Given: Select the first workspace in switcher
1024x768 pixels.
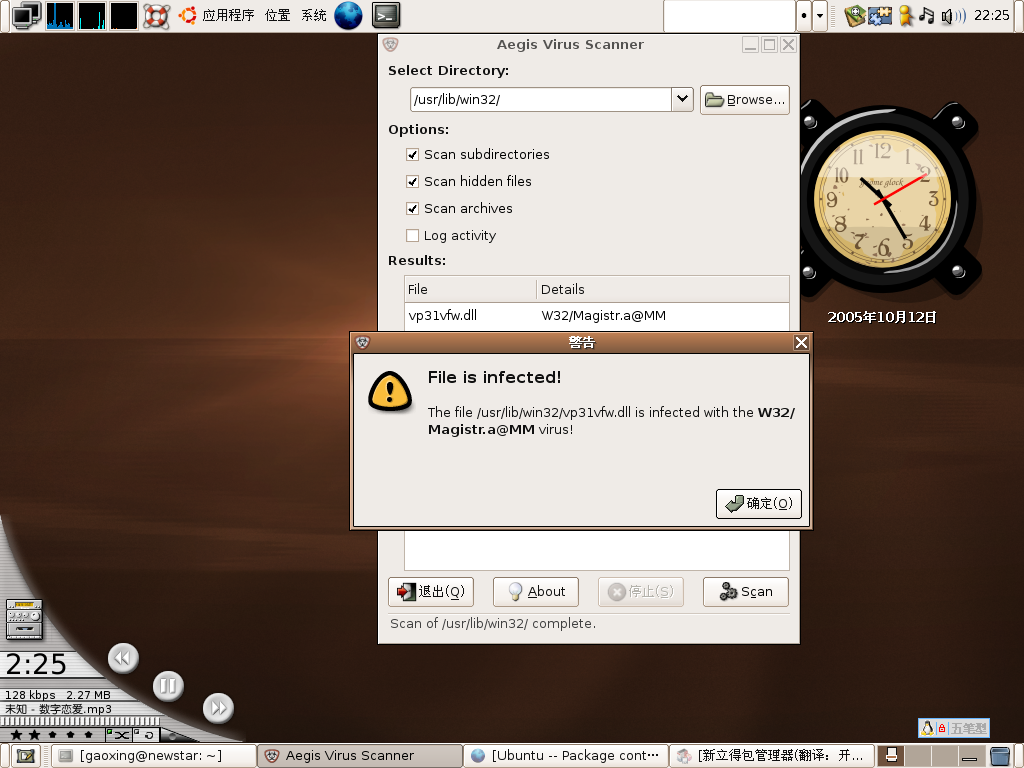Looking at the screenshot, I should 890,756.
